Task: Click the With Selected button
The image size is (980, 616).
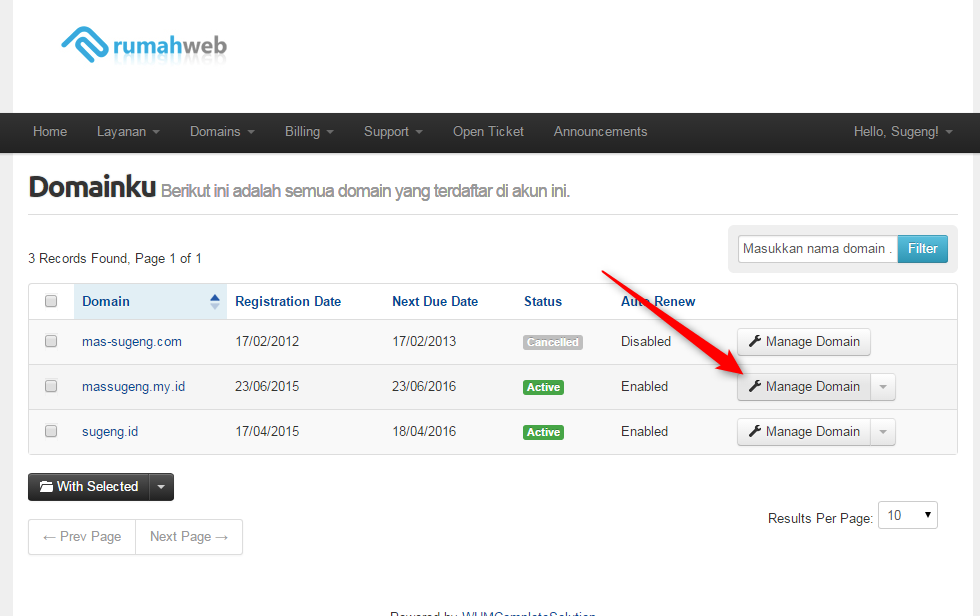Action: click(x=89, y=487)
